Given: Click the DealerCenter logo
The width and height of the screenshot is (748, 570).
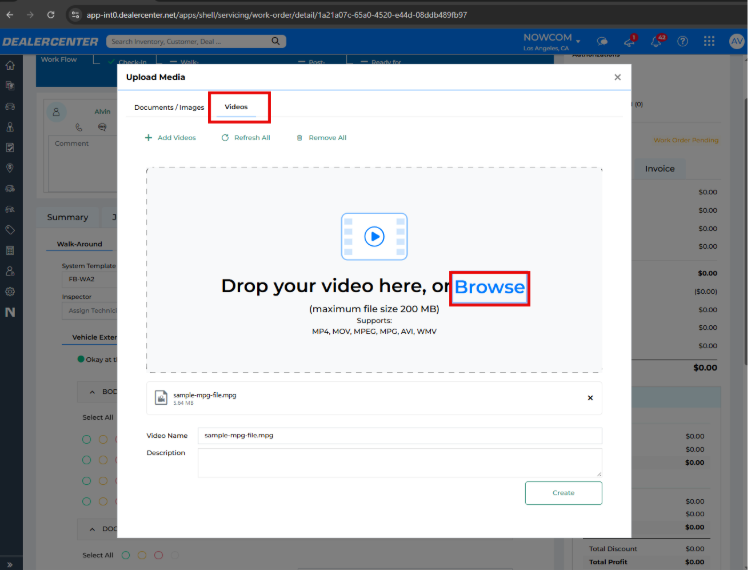Looking at the screenshot, I should pos(50,41).
